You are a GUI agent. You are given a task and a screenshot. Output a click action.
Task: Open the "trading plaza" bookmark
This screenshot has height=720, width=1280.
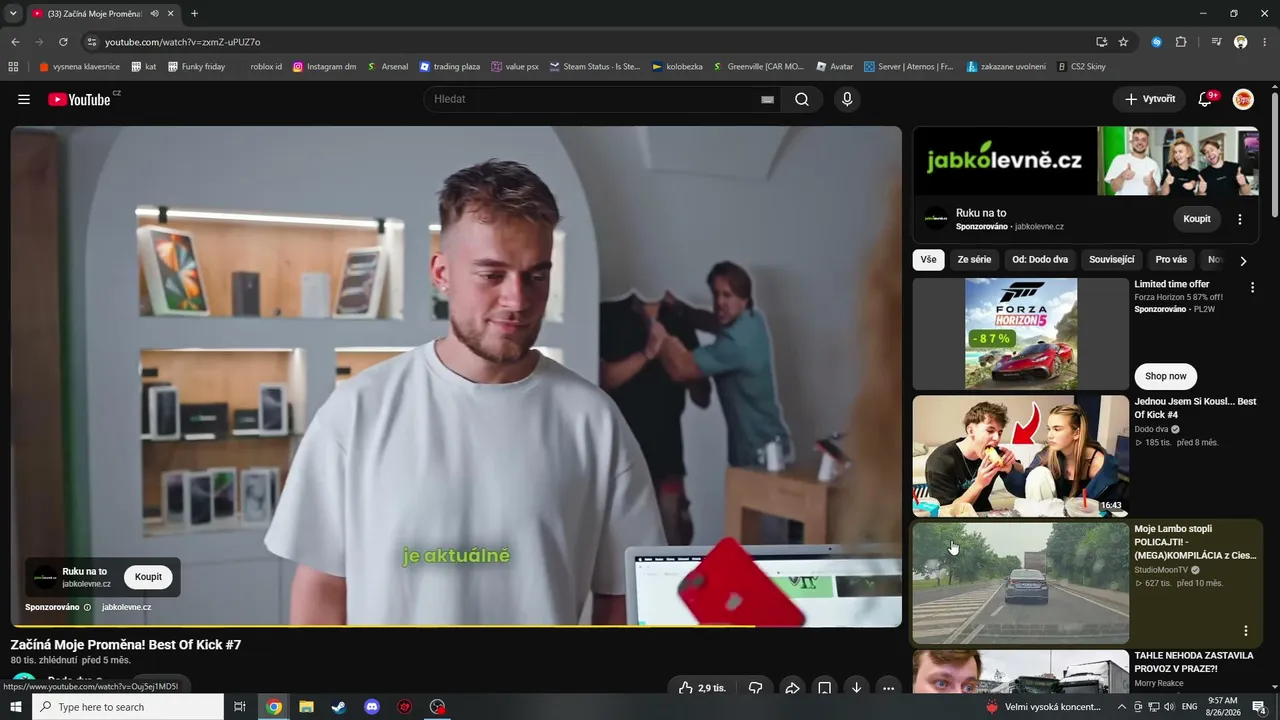click(x=450, y=67)
